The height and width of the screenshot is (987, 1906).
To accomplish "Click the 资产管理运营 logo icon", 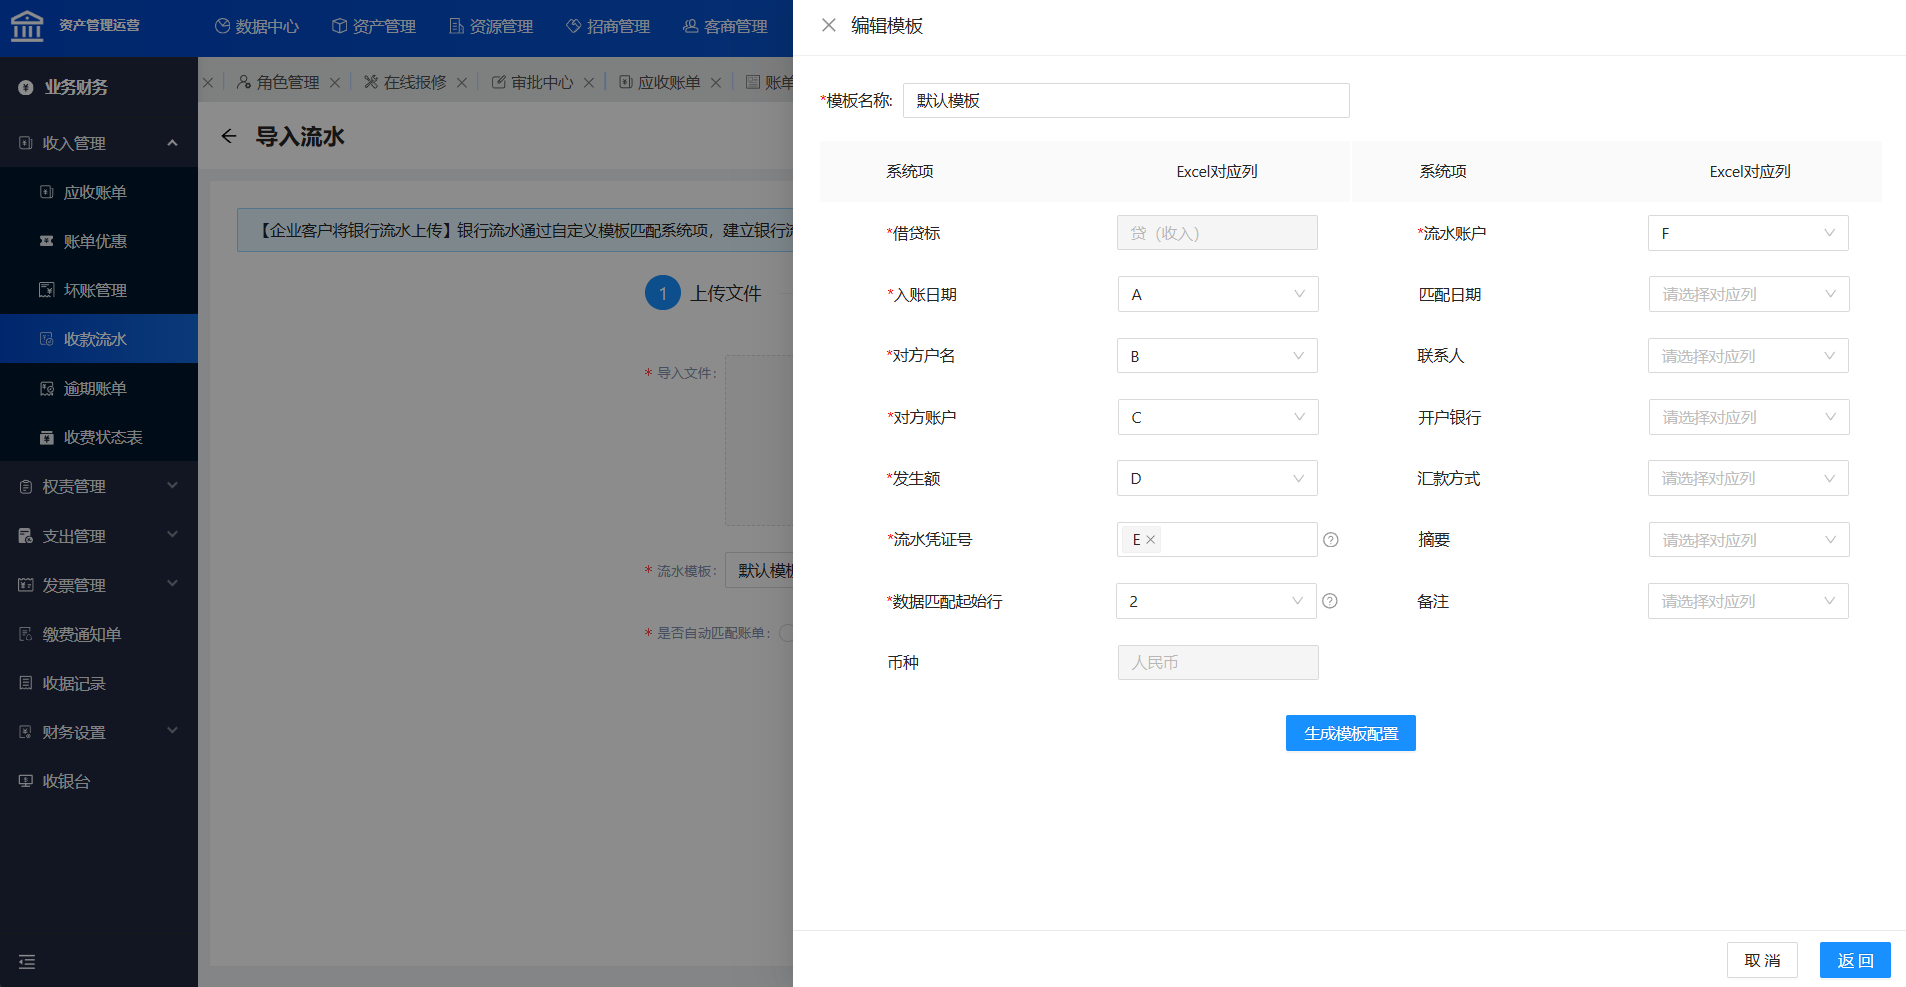I will point(27,26).
